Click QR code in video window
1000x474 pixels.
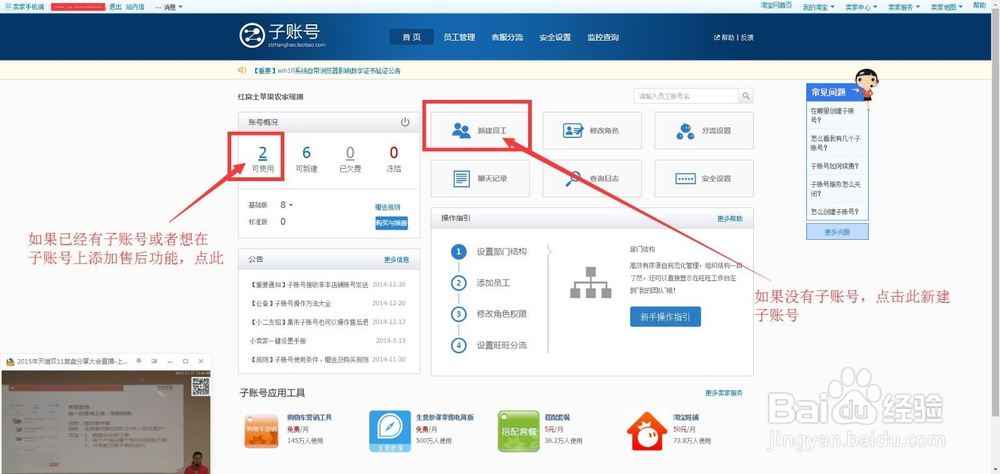tap(200, 387)
